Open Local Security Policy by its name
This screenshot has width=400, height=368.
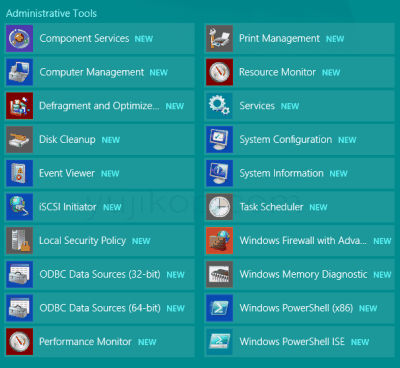[x=82, y=241]
